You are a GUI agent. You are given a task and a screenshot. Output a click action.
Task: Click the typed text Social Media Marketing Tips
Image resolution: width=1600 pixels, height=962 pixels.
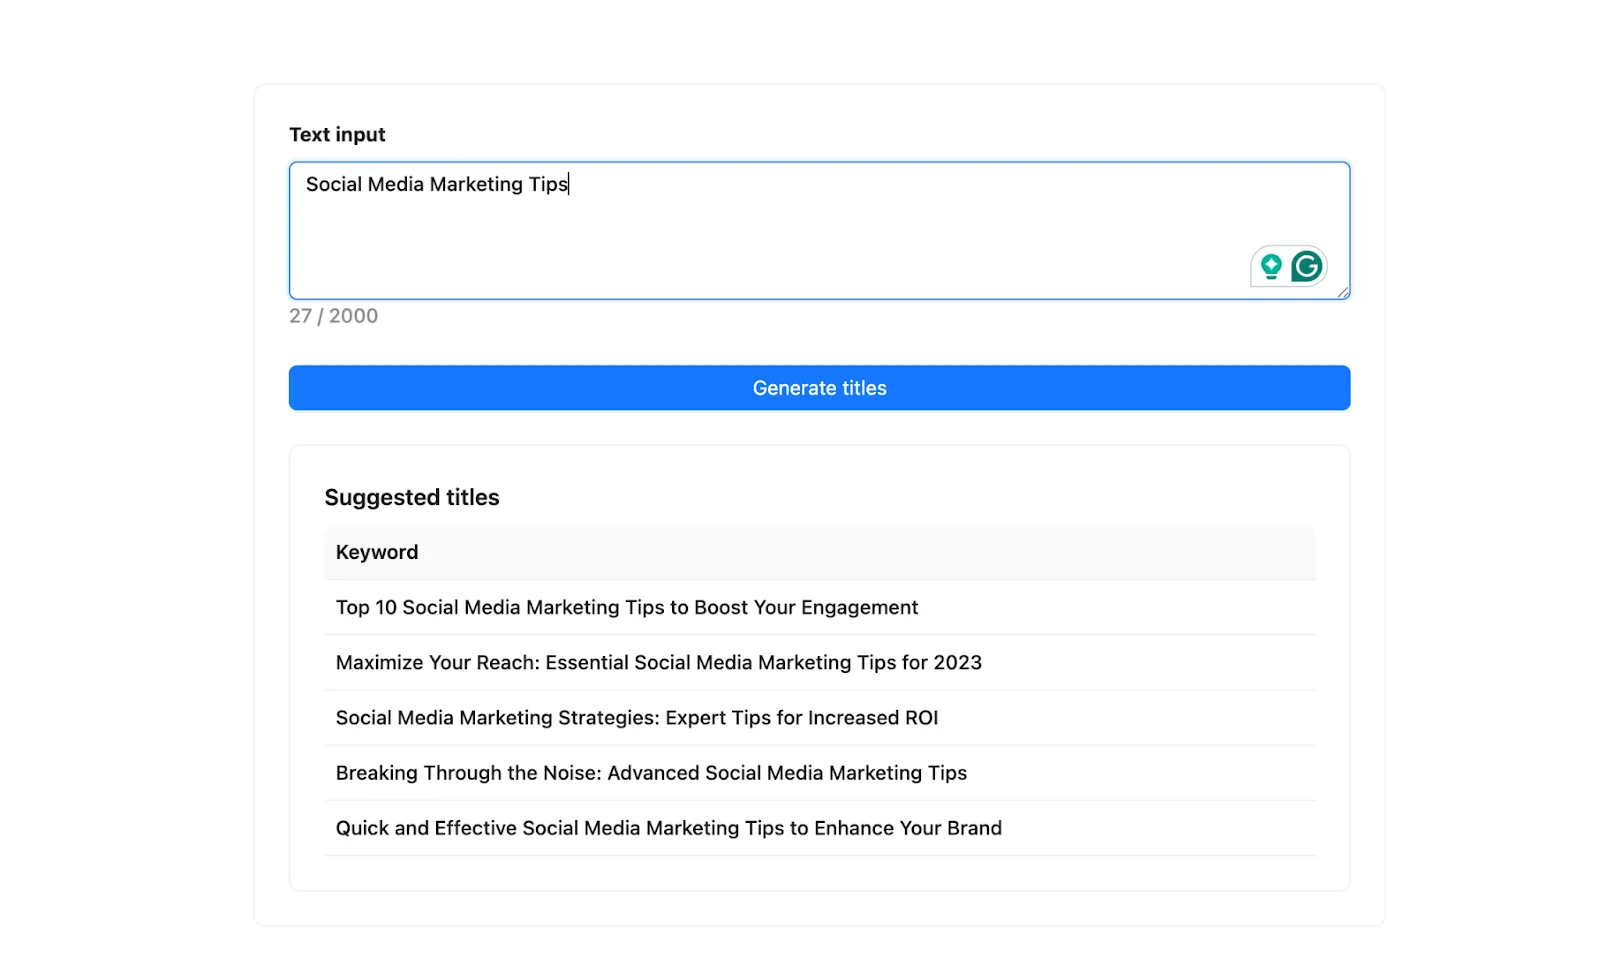436,184
